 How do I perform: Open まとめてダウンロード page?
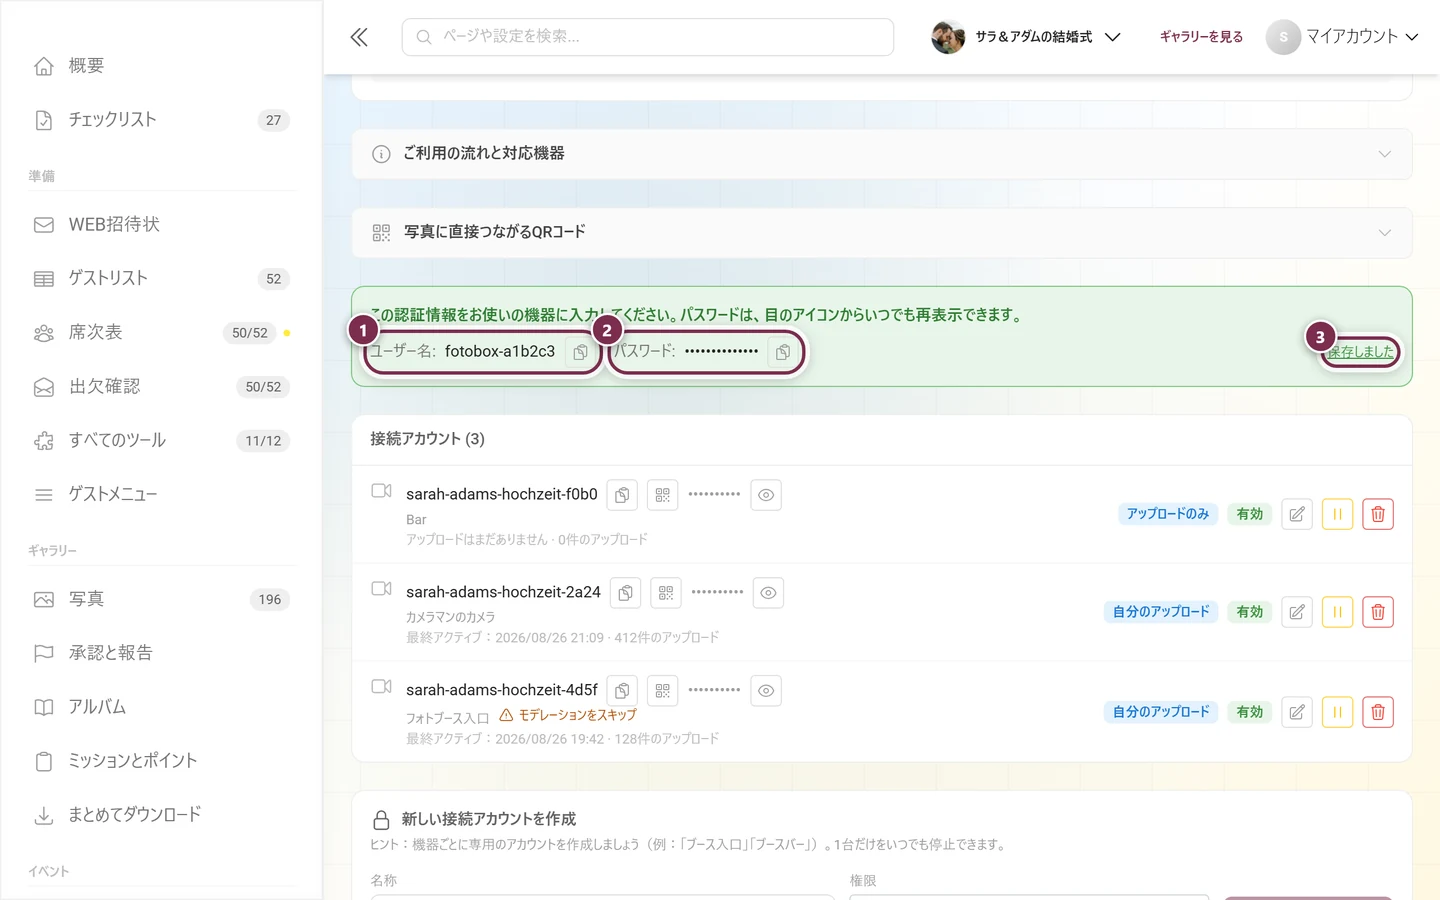161,816
